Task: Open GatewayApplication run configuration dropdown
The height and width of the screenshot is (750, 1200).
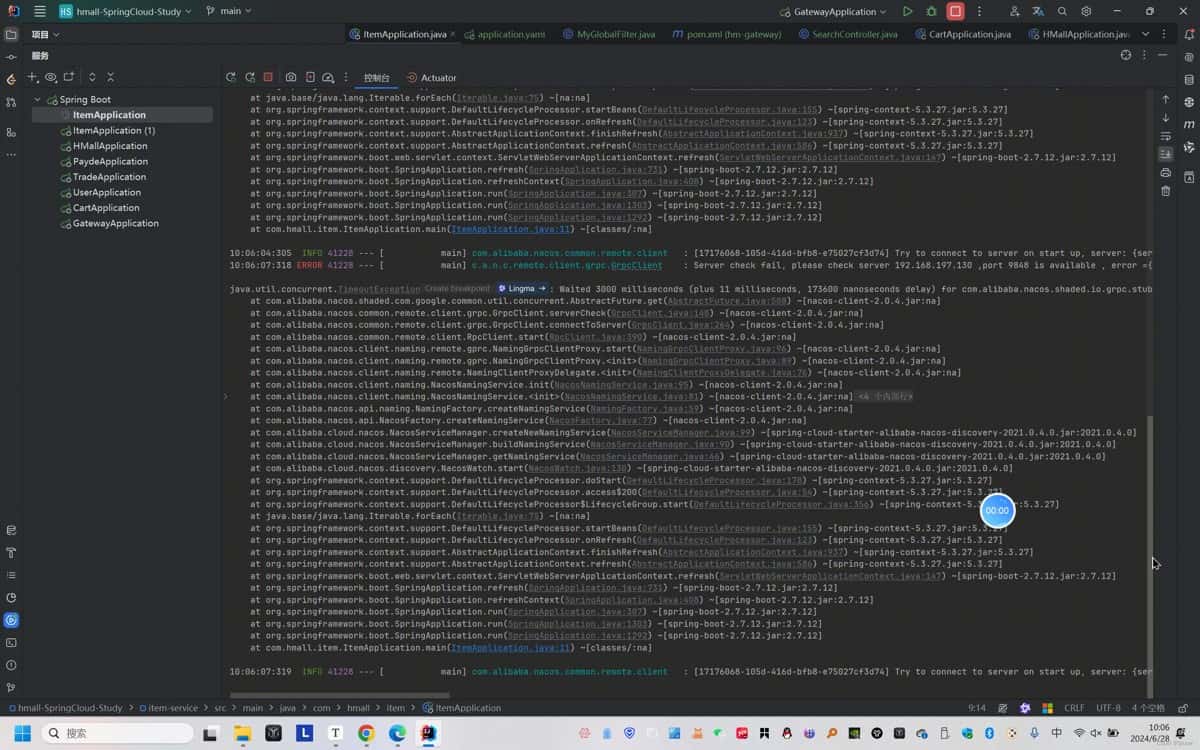Action: [833, 12]
